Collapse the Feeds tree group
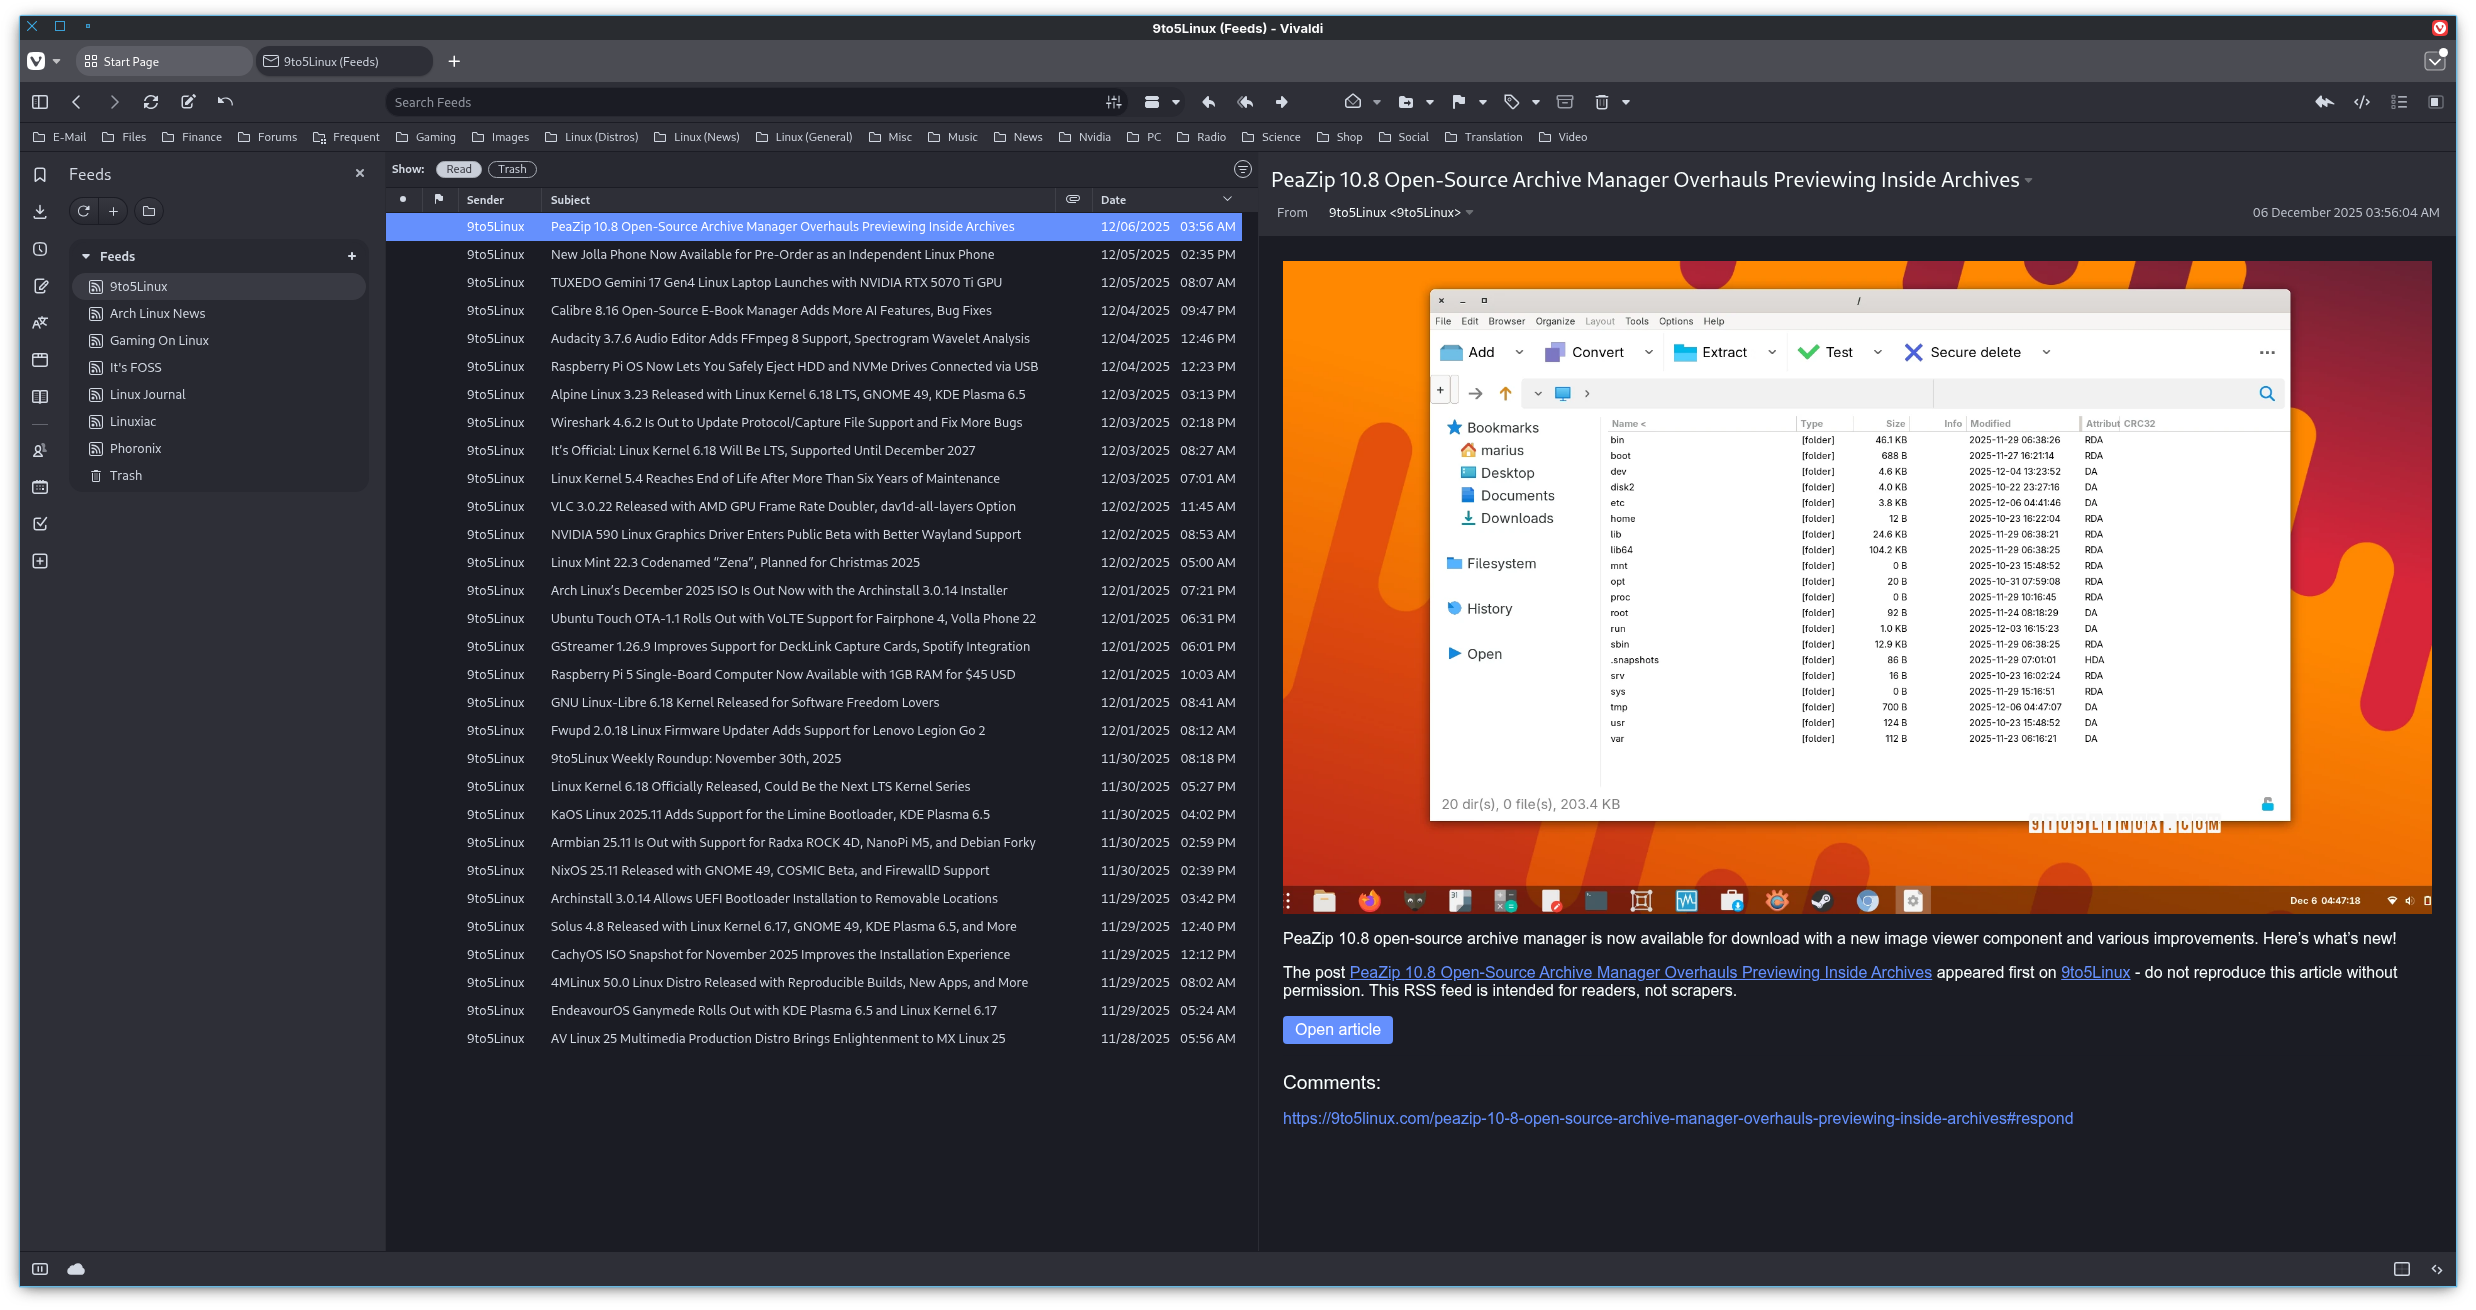The height and width of the screenshot is (1310, 2476). pos(86,257)
